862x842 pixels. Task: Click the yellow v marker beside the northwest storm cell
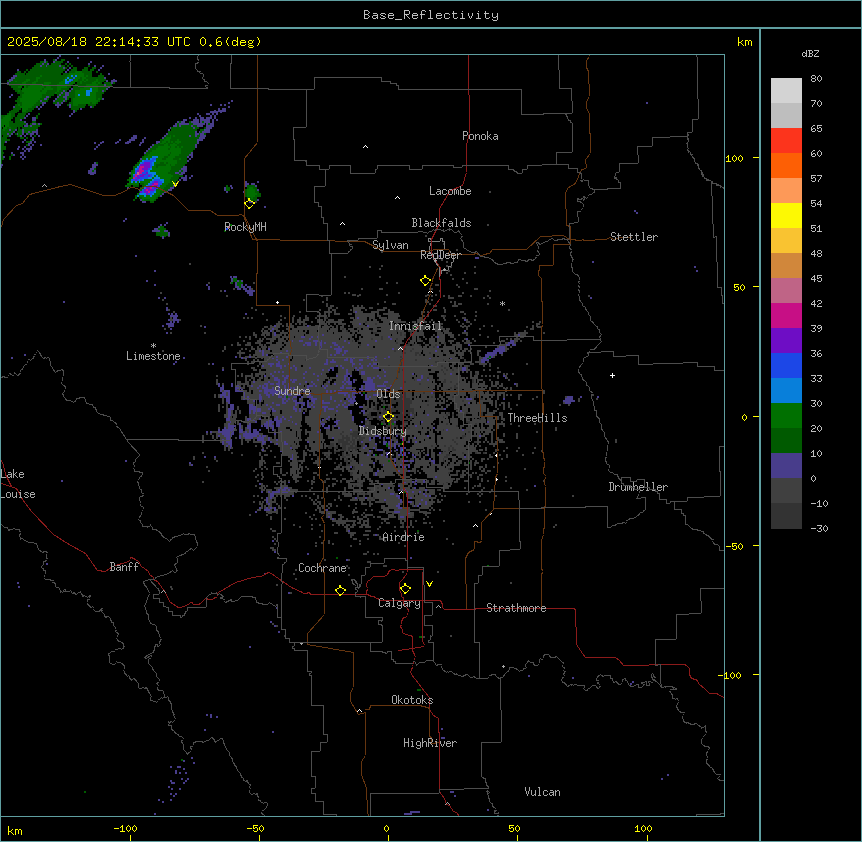pos(175,184)
